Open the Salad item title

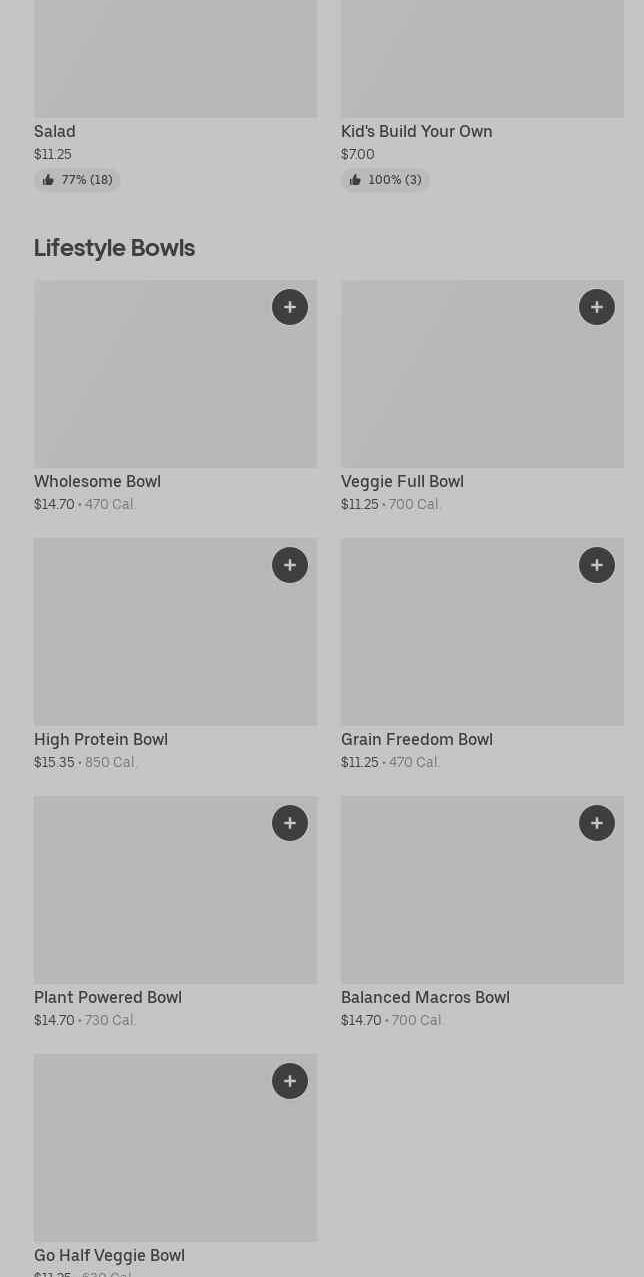(55, 131)
